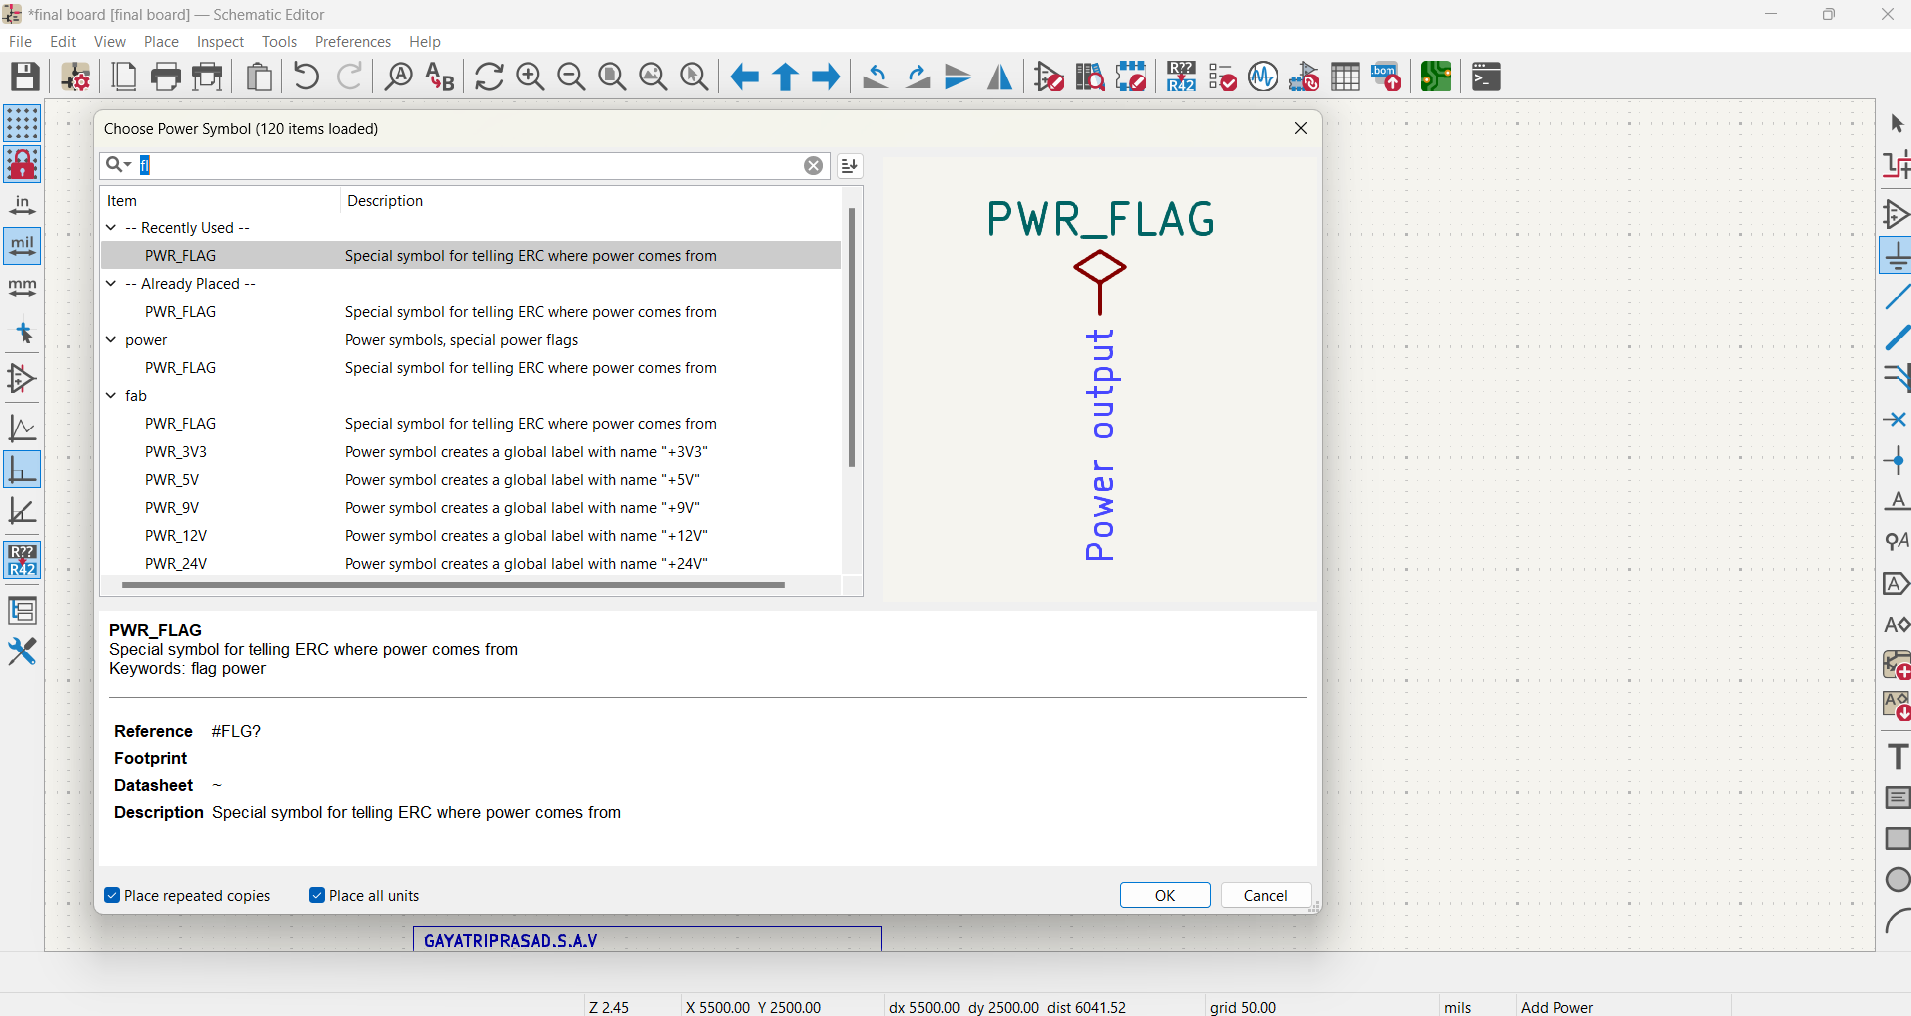1911x1016 pixels.
Task: Open the Preferences menu
Action: 353,42
